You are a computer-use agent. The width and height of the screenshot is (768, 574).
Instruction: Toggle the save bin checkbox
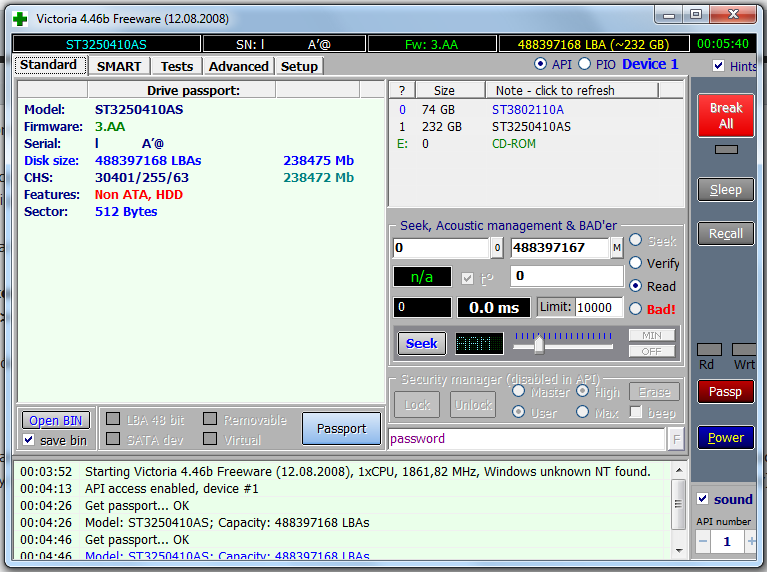[x=29, y=440]
